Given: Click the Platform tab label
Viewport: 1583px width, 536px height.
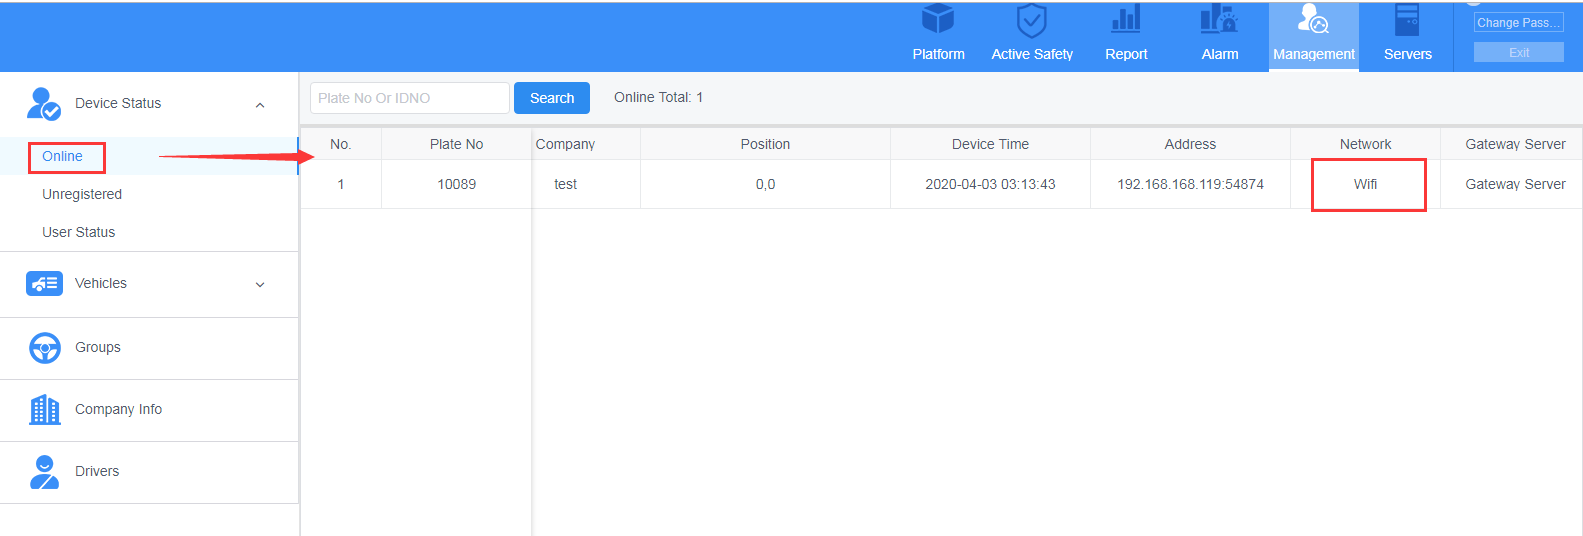Looking at the screenshot, I should click(938, 54).
